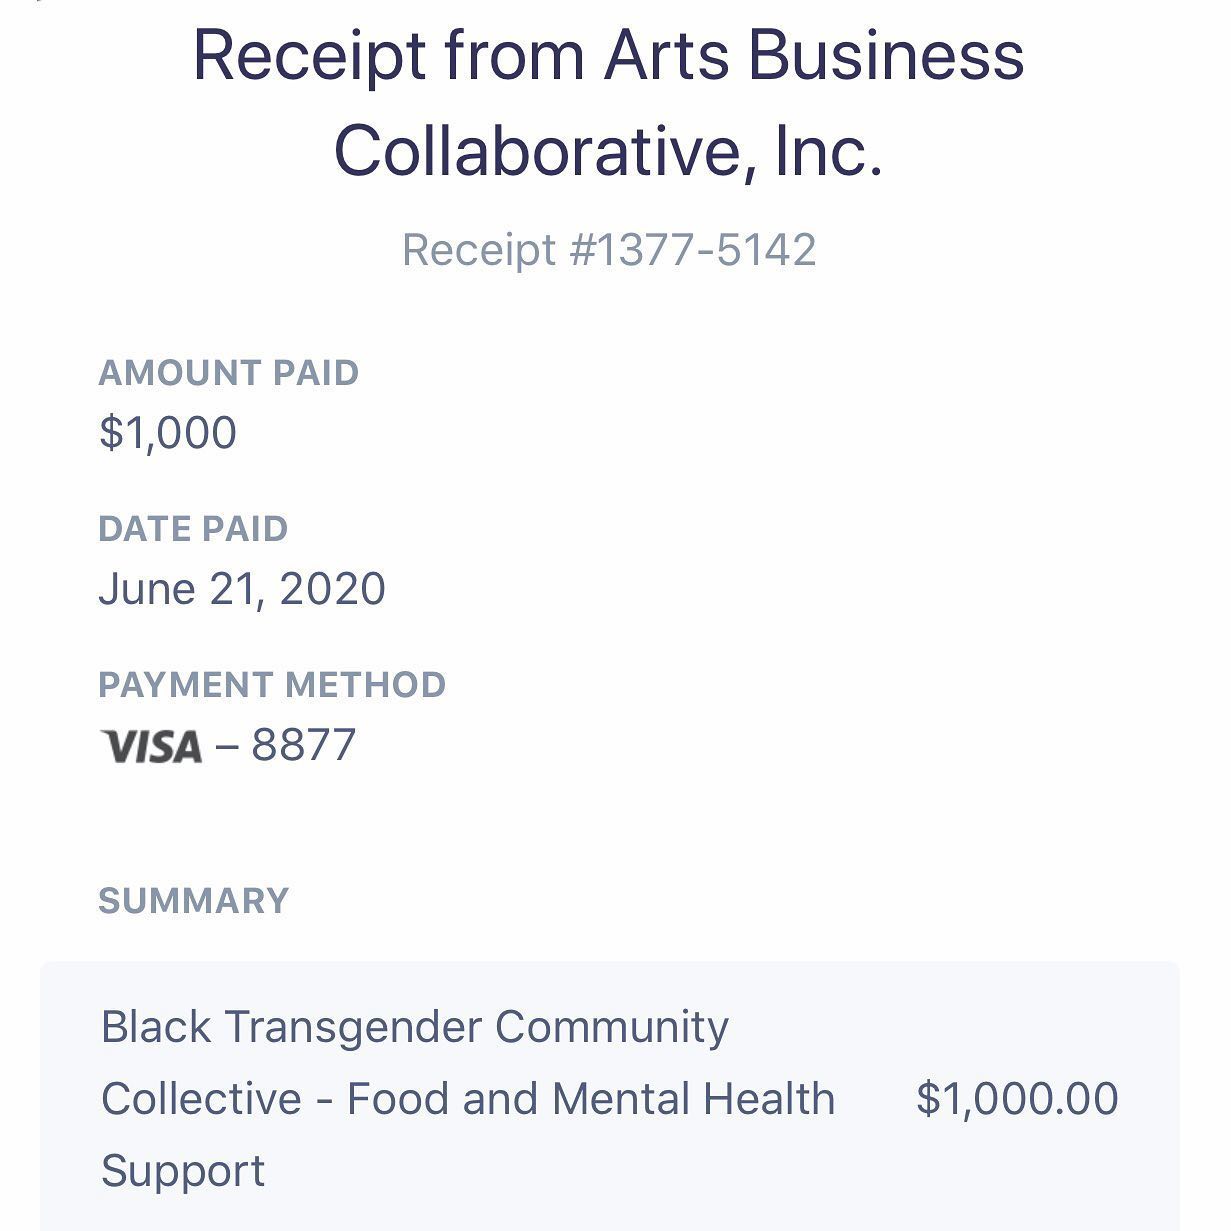
Task: Select the $1,000.00 line item price
Action: [1017, 1099]
